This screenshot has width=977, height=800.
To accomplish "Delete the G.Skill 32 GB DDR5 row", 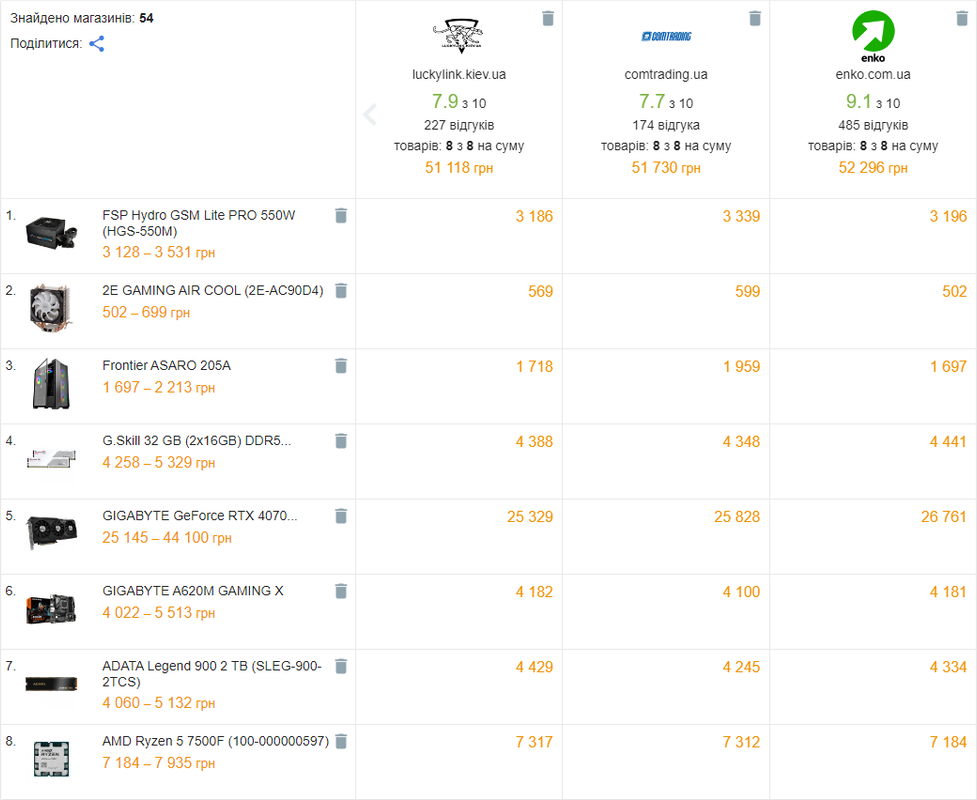I will pyautogui.click(x=341, y=441).
